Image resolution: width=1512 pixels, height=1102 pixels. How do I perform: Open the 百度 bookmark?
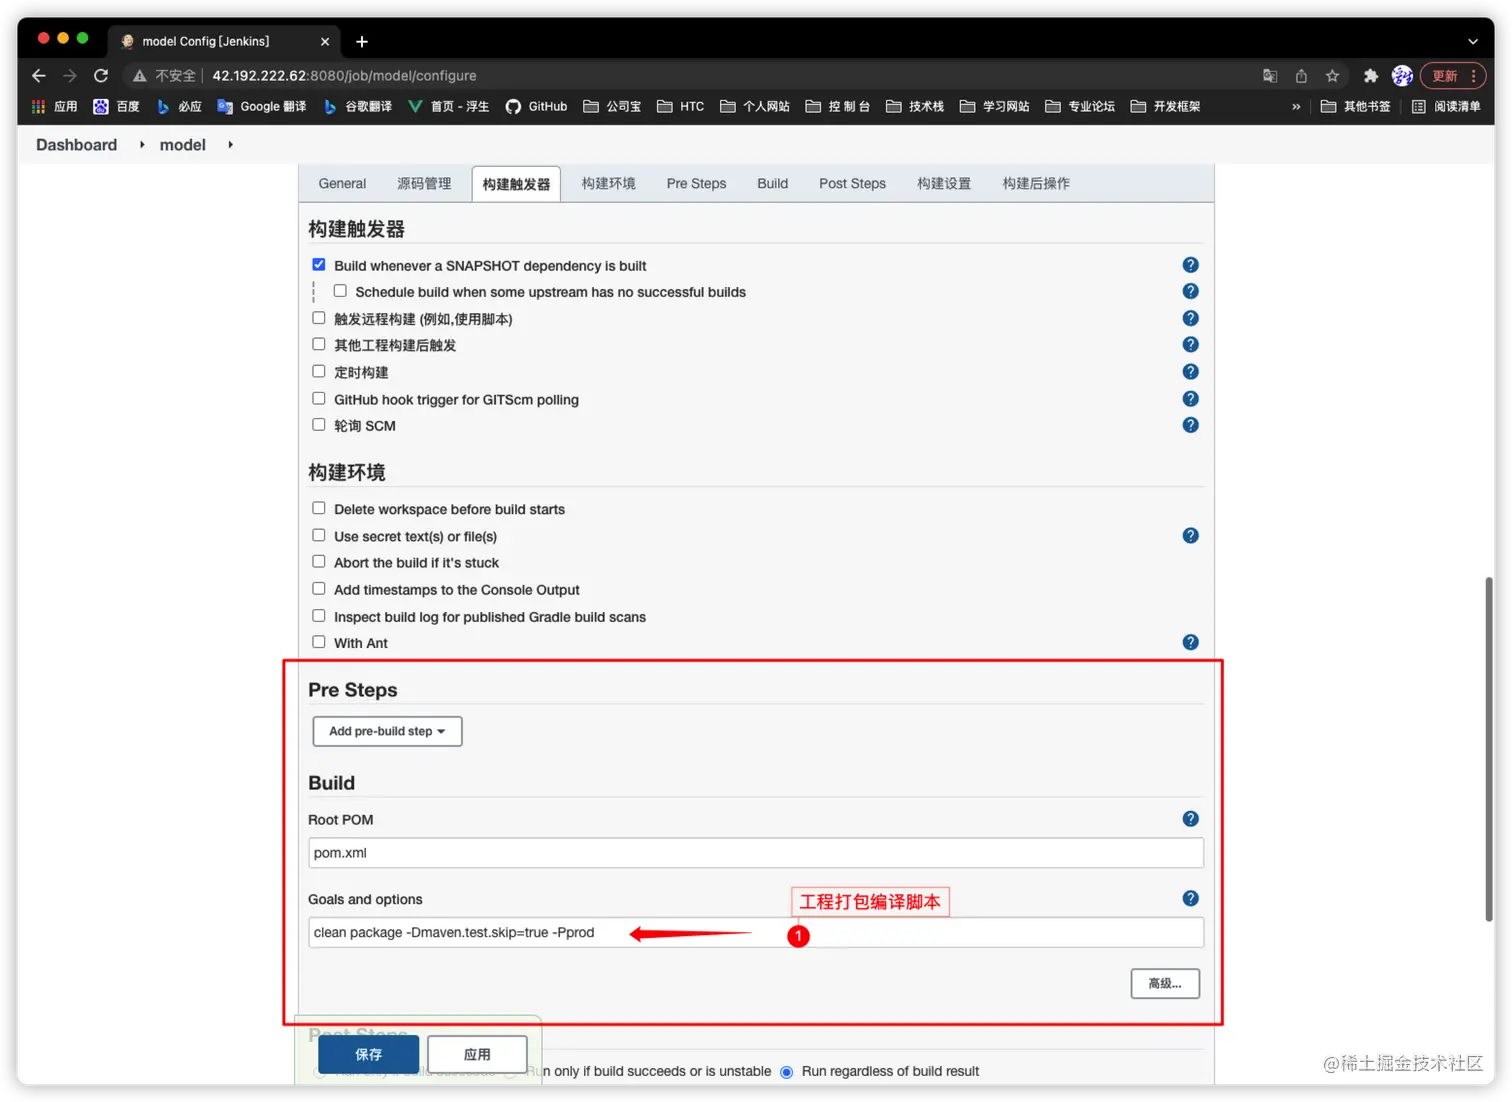(116, 106)
